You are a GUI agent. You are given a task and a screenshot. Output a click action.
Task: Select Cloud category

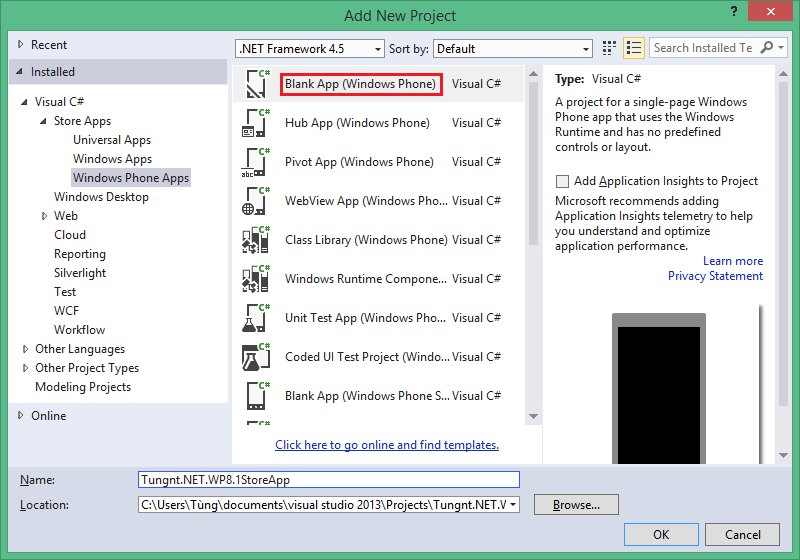click(x=70, y=235)
